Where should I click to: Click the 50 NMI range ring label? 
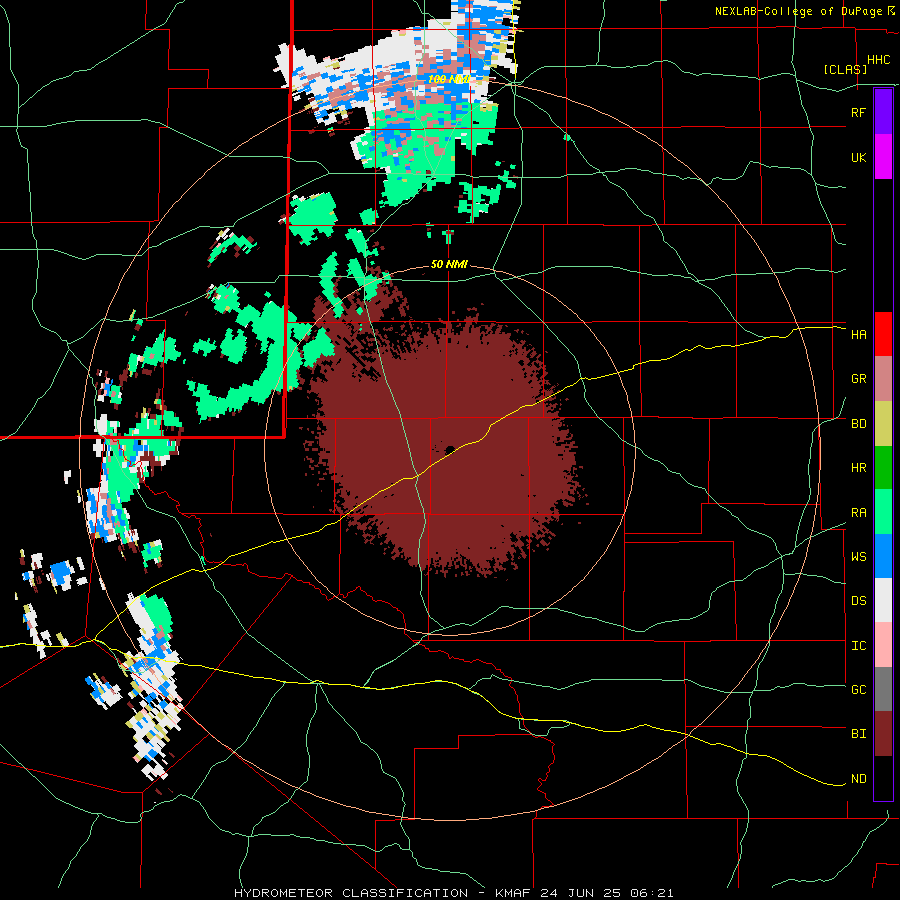pyautogui.click(x=449, y=264)
